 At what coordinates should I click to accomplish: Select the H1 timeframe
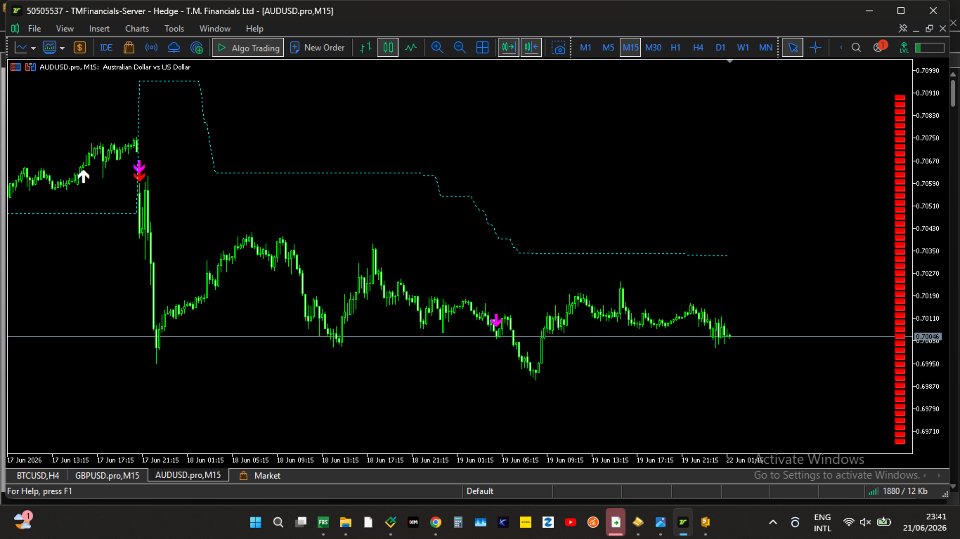pyautogui.click(x=676, y=48)
